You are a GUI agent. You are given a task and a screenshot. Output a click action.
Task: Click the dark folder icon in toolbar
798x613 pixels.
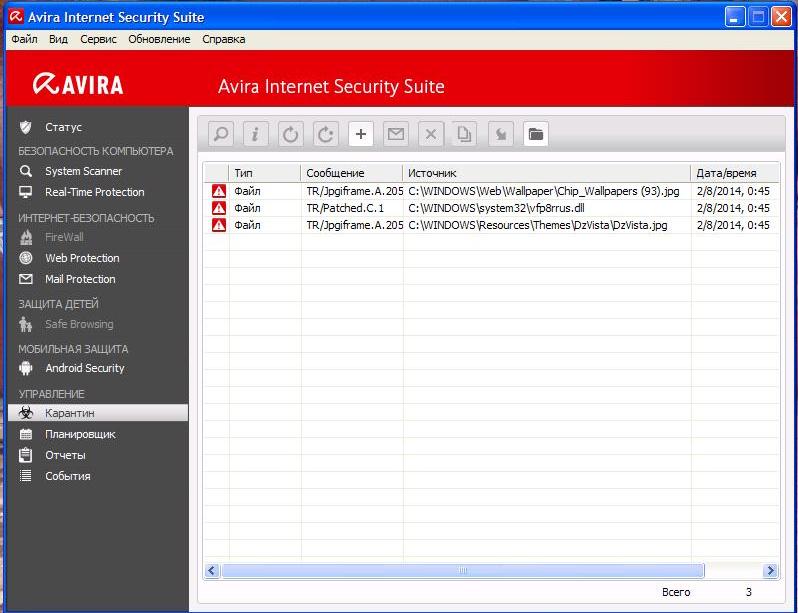(536, 134)
